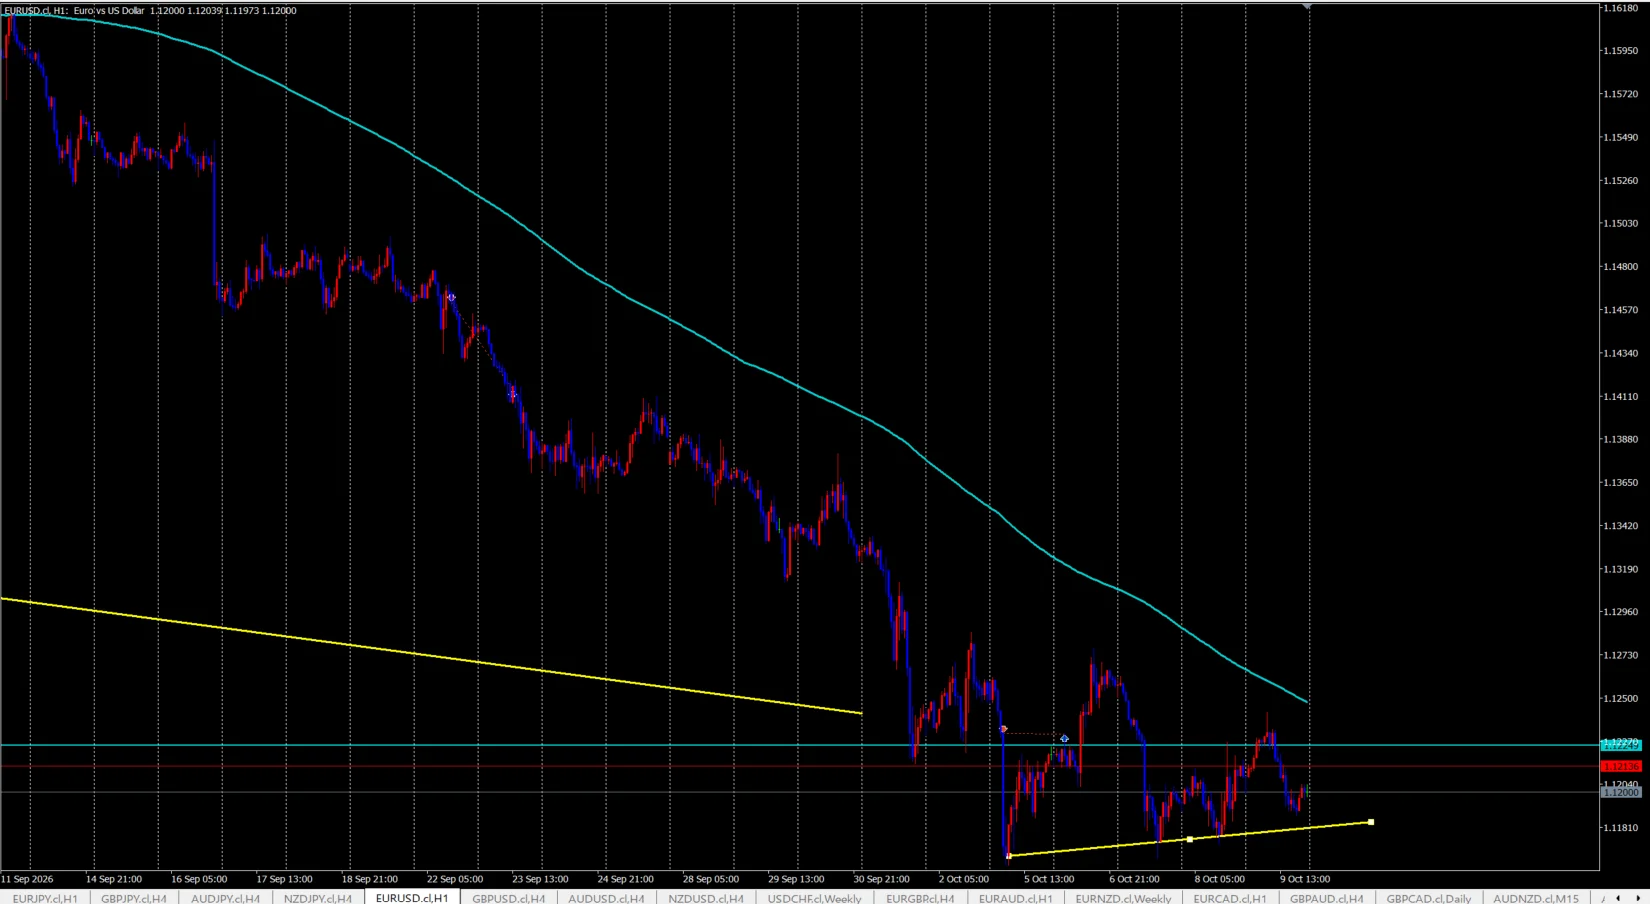Screen dimensions: 1650x904
Task: Select the long descending yellow trendline
Action: click(430, 656)
